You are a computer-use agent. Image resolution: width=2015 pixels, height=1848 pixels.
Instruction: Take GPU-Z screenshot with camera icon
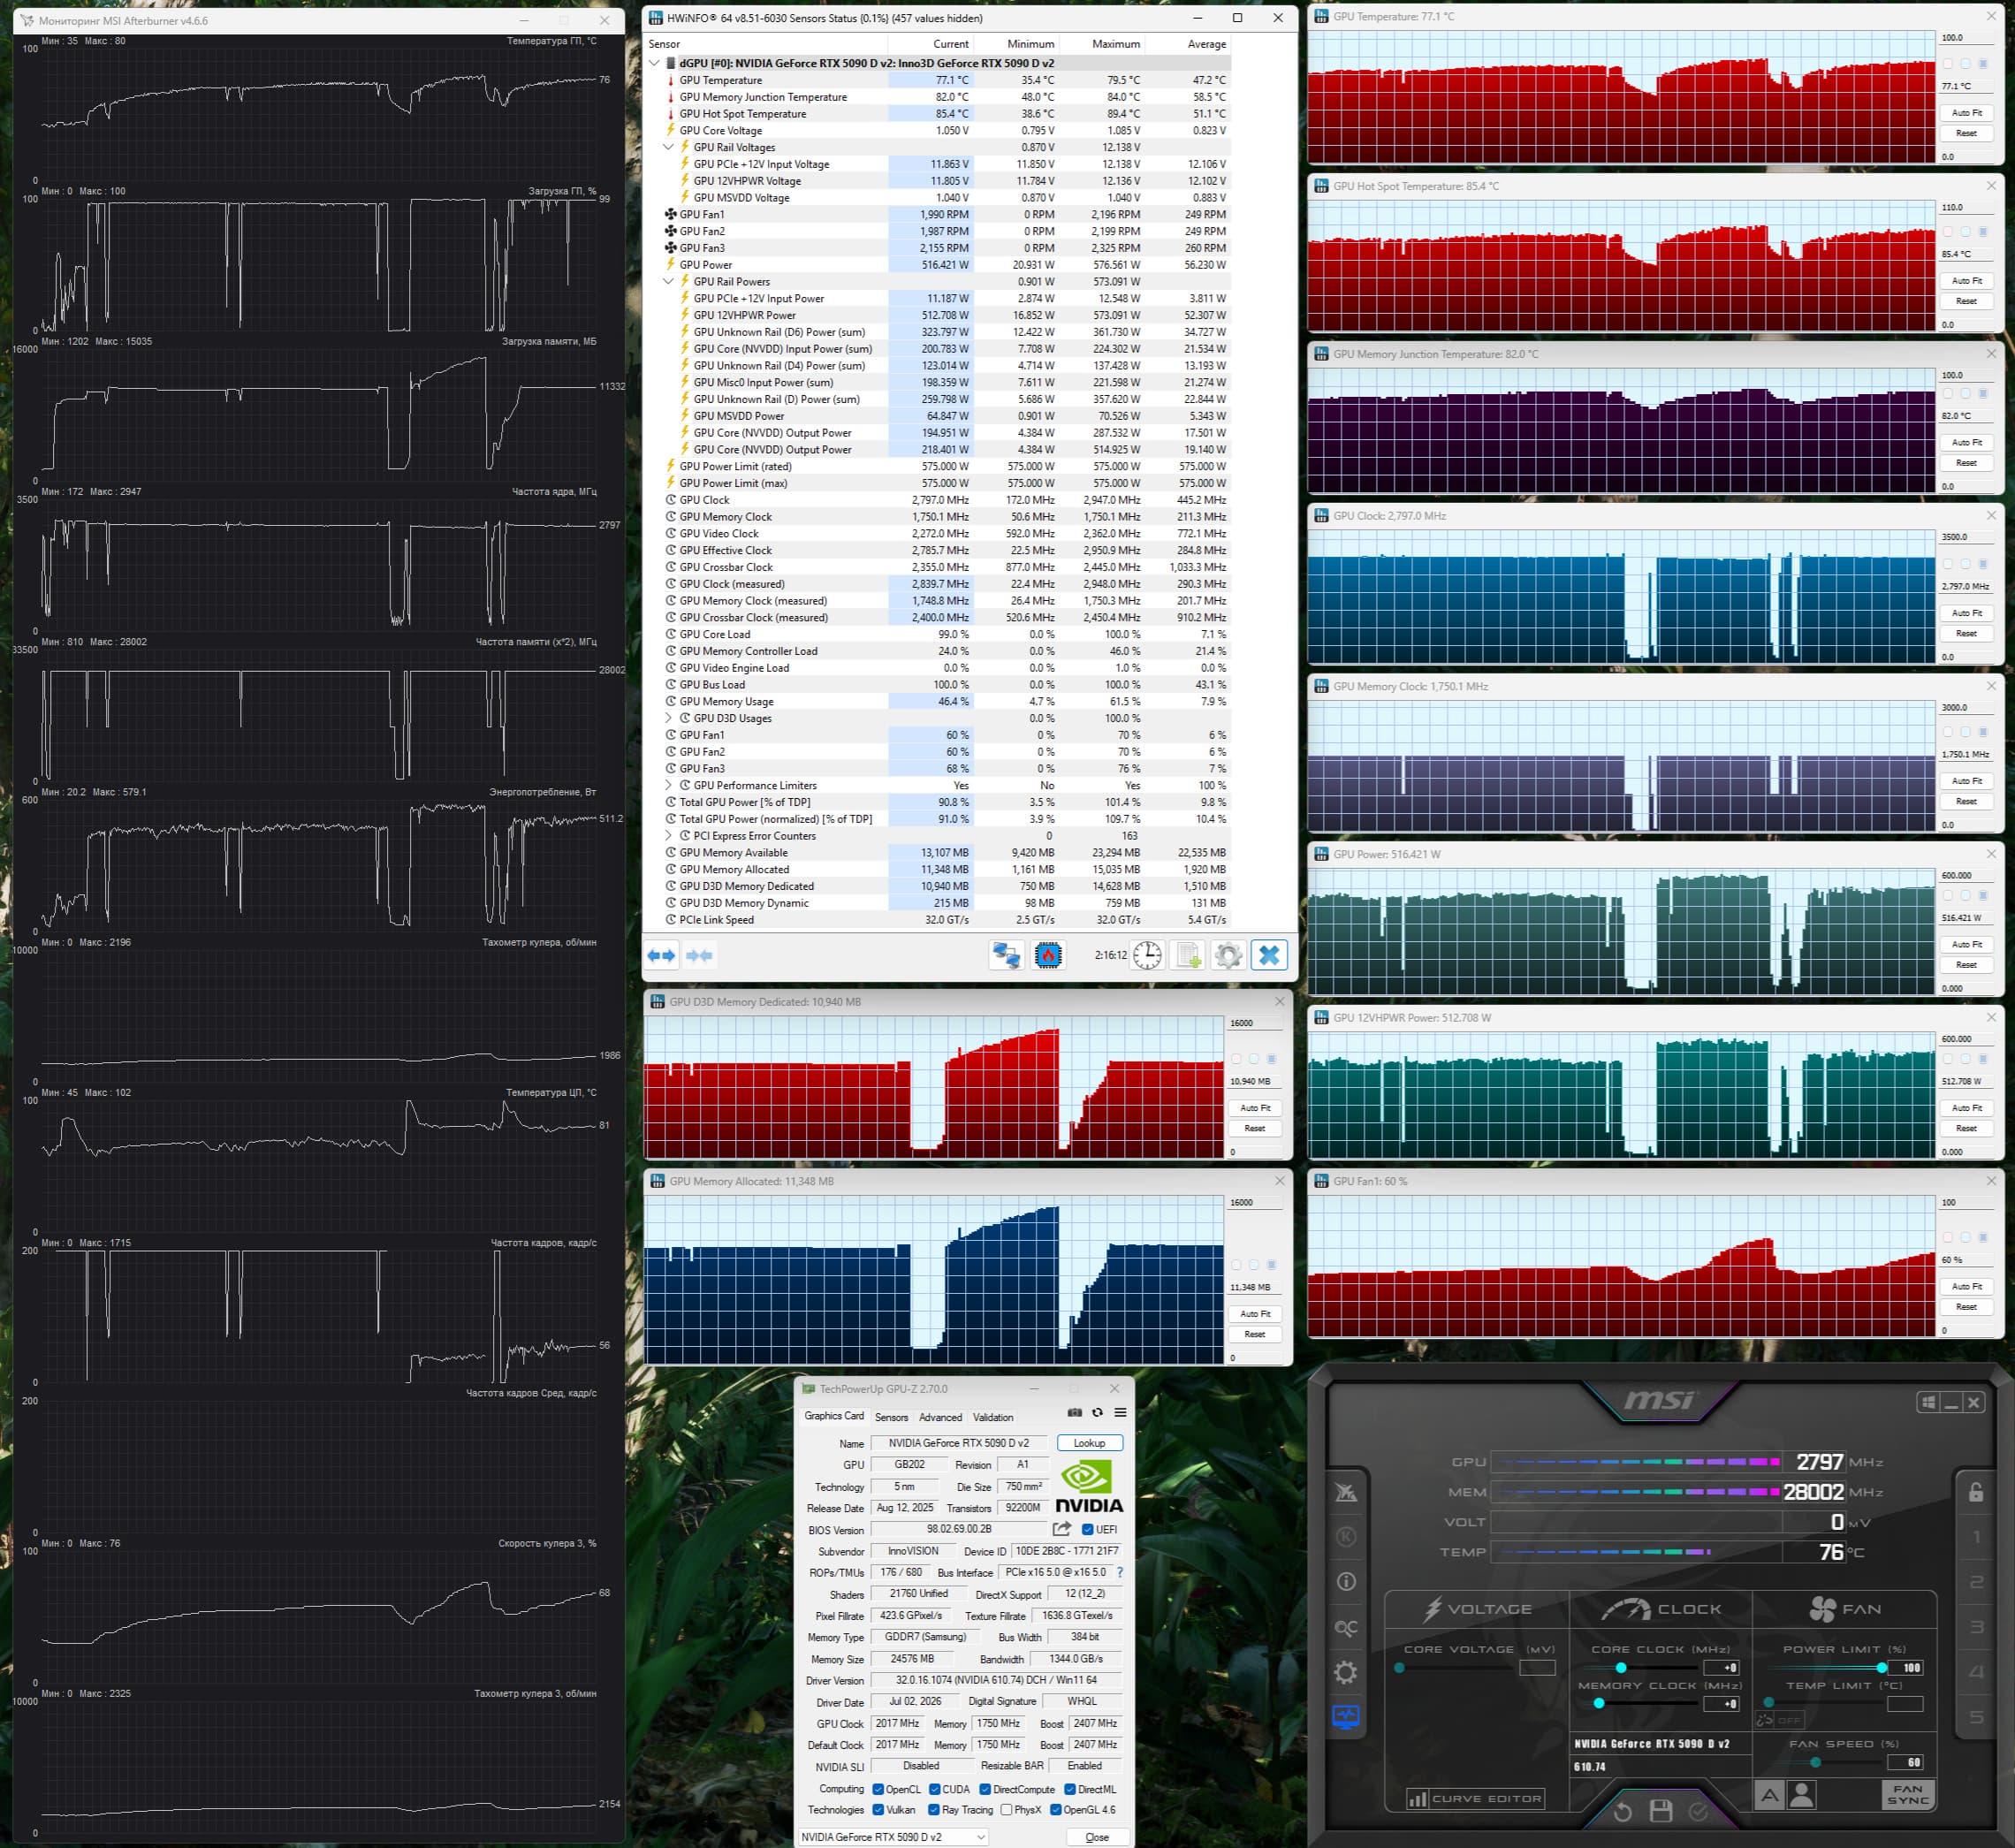[1074, 1412]
